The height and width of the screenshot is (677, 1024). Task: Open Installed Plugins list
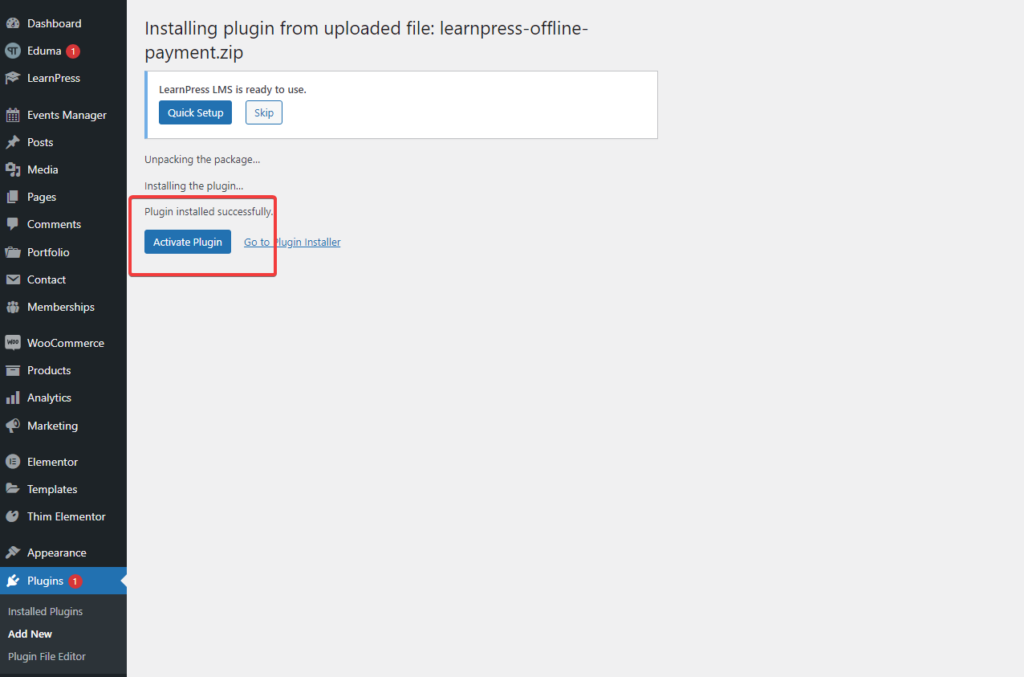[x=45, y=611]
